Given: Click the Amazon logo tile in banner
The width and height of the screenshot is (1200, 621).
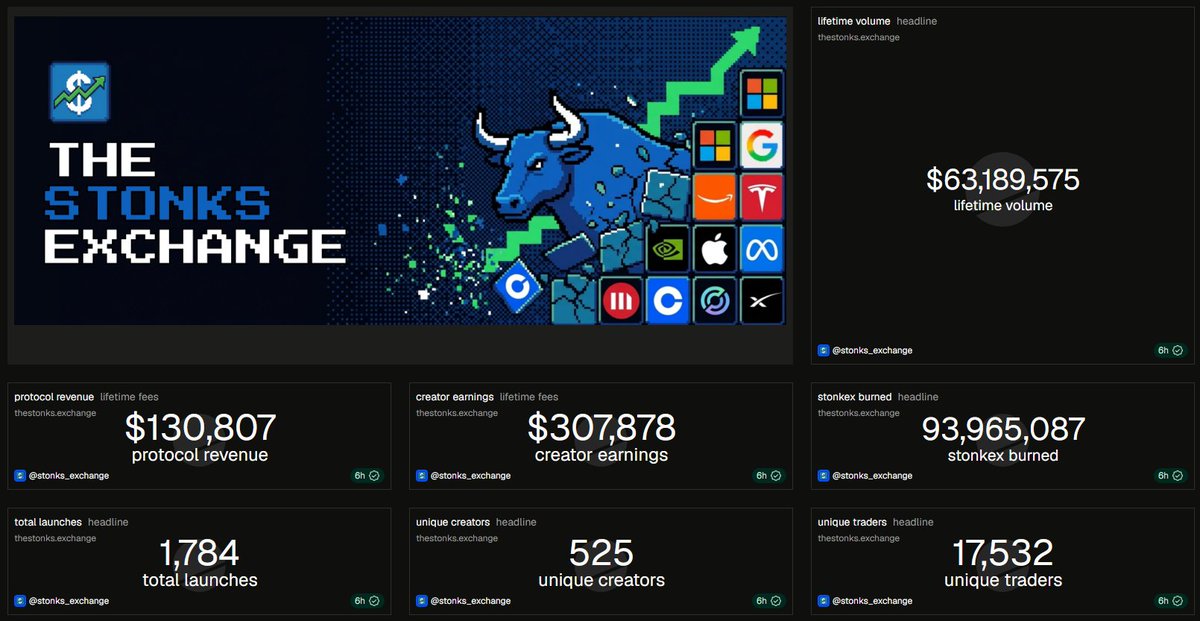Looking at the screenshot, I should [x=714, y=197].
